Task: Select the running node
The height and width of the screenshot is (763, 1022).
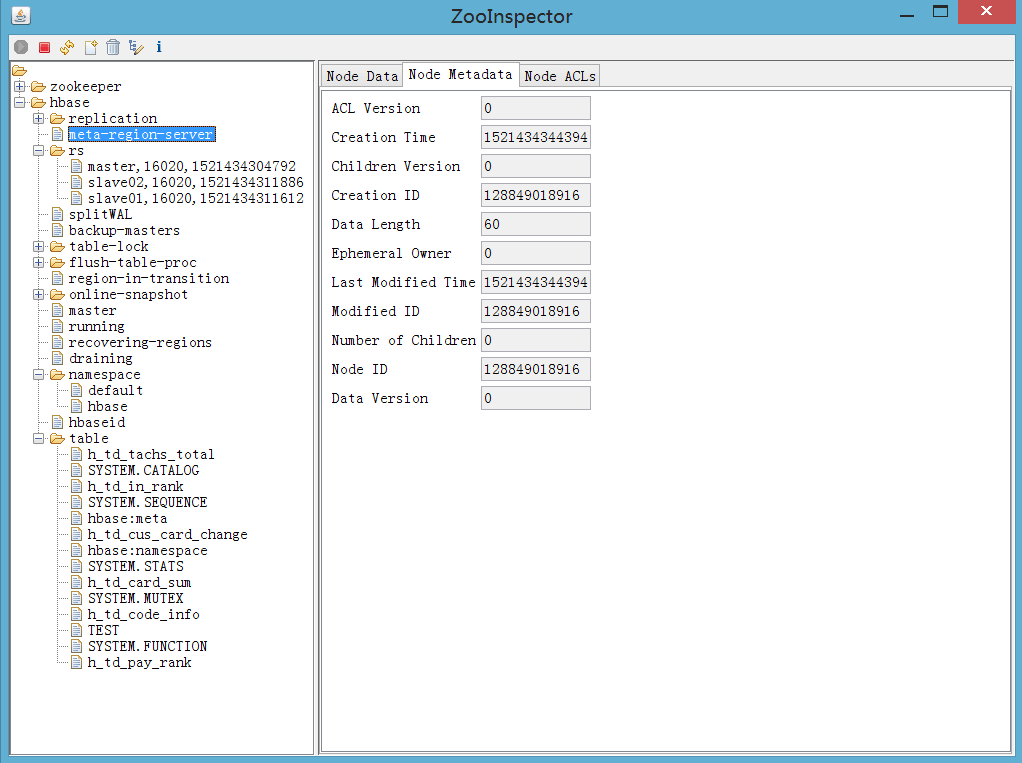Action: 96,326
